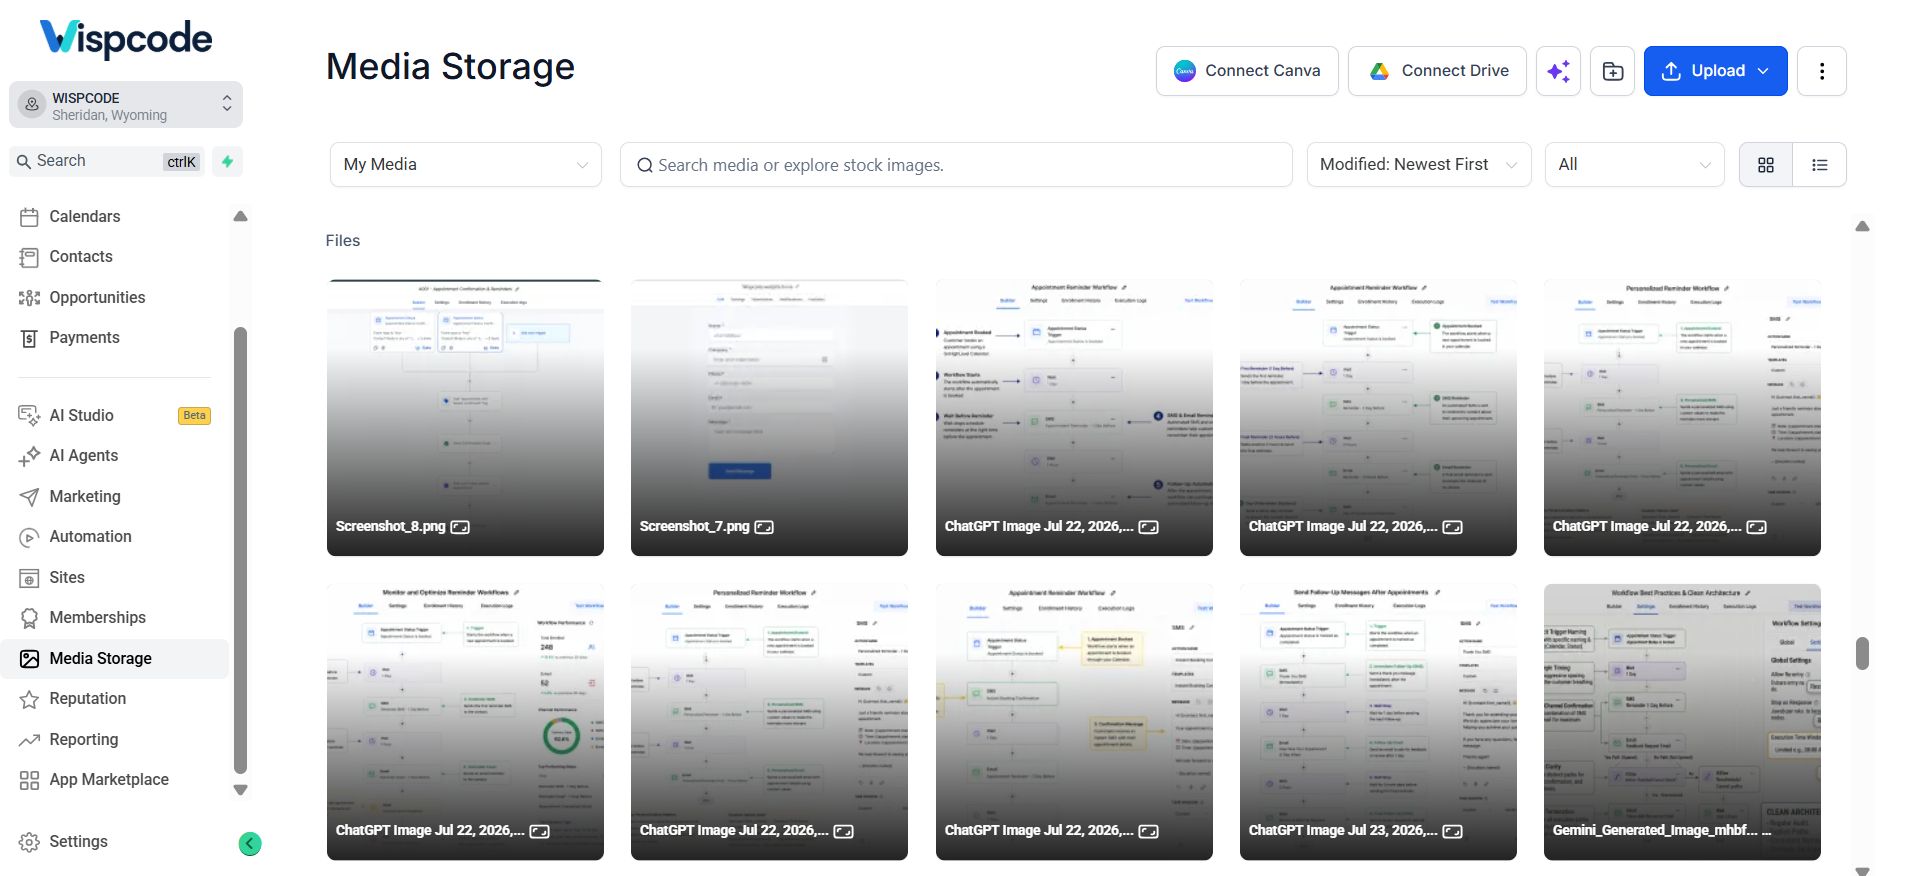Click the Google Drive logo icon
This screenshot has height=876, width=1919.
[1380, 71]
